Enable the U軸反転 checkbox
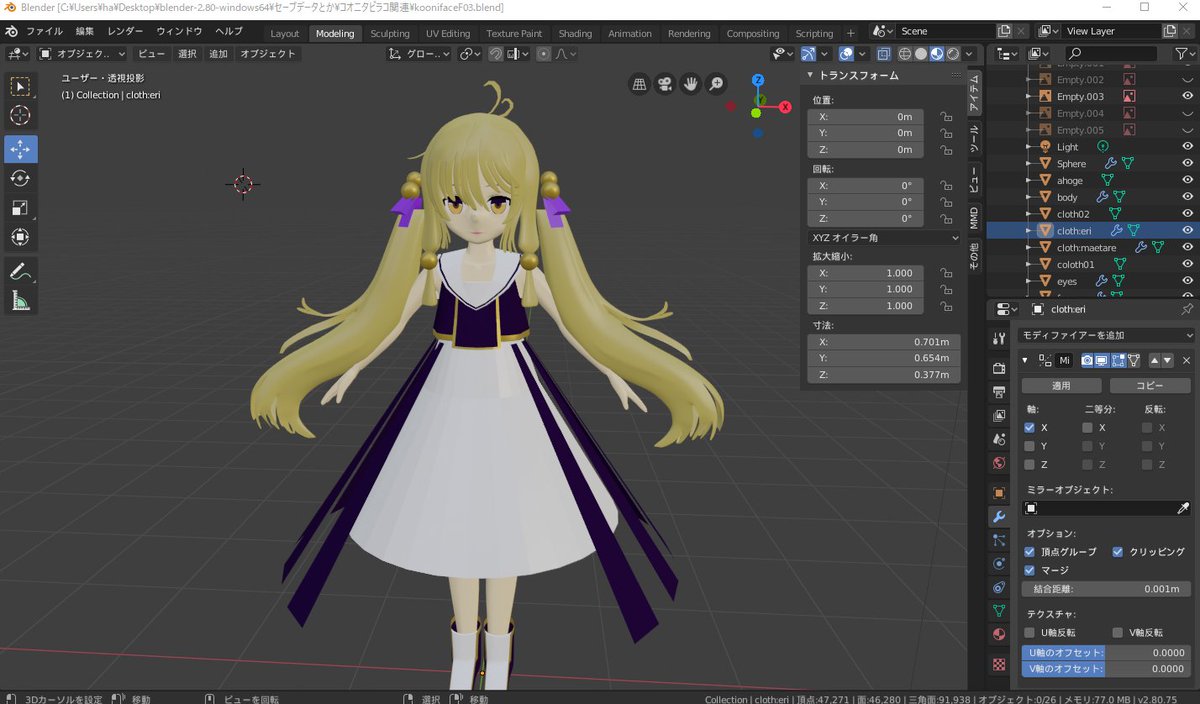The image size is (1200, 704). click(1029, 633)
